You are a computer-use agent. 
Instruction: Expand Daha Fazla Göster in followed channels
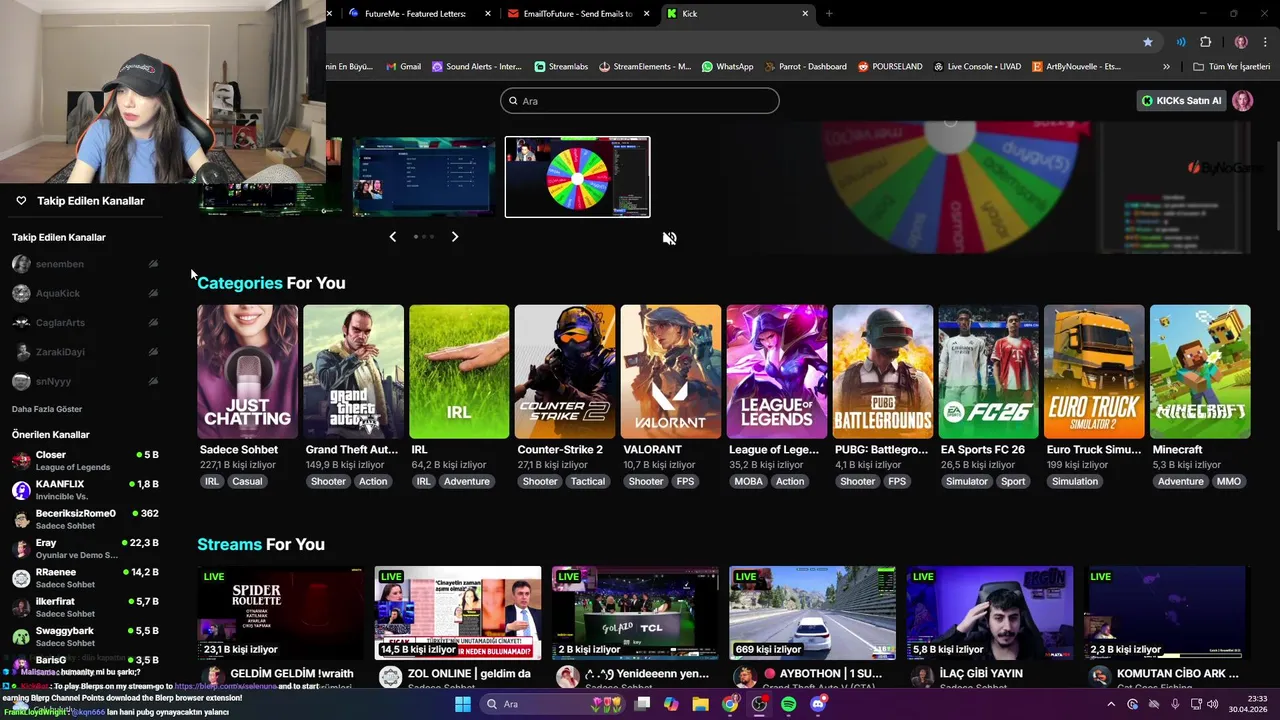[x=47, y=409]
